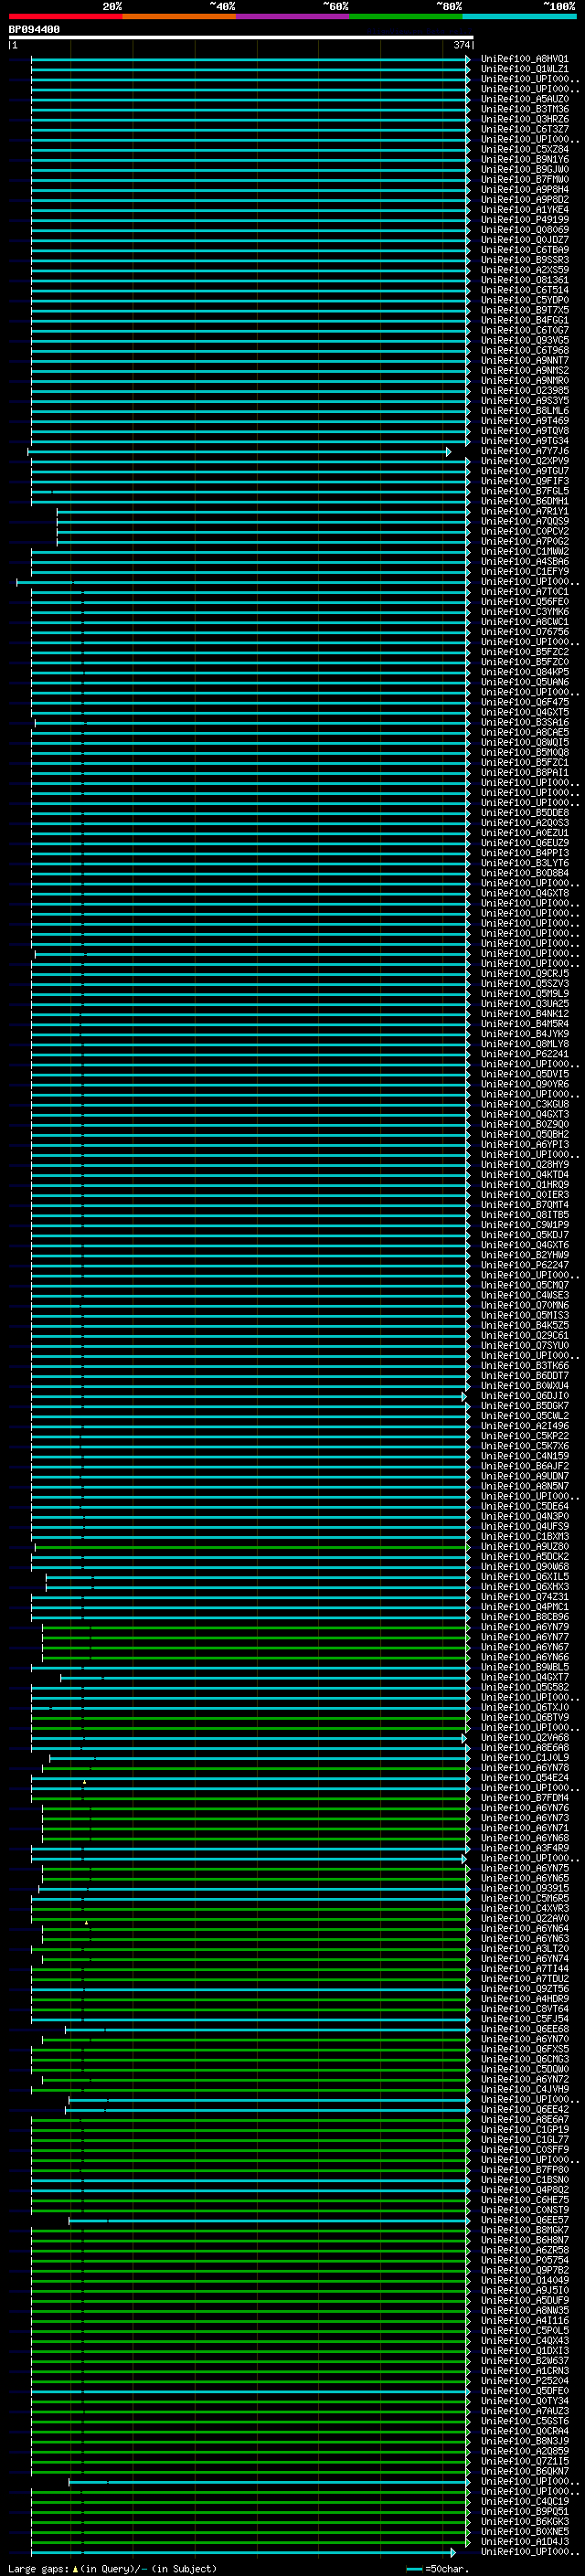
Task: Open UniRef100_B9SSR3 hit label
Action: pyautogui.click(x=525, y=260)
